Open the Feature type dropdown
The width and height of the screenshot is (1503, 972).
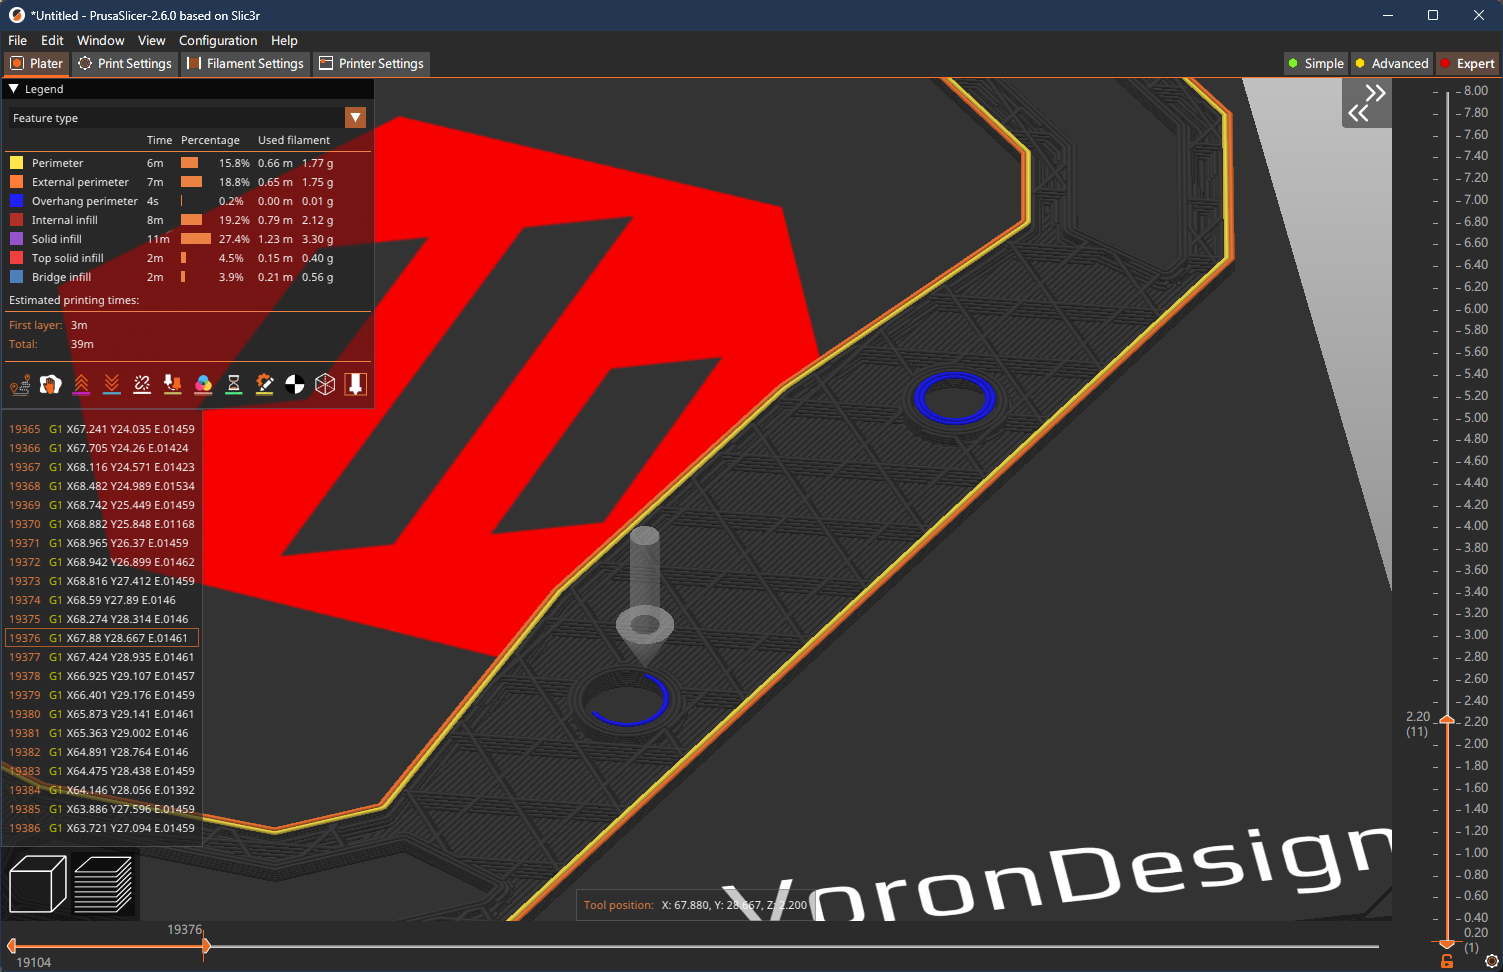[355, 117]
